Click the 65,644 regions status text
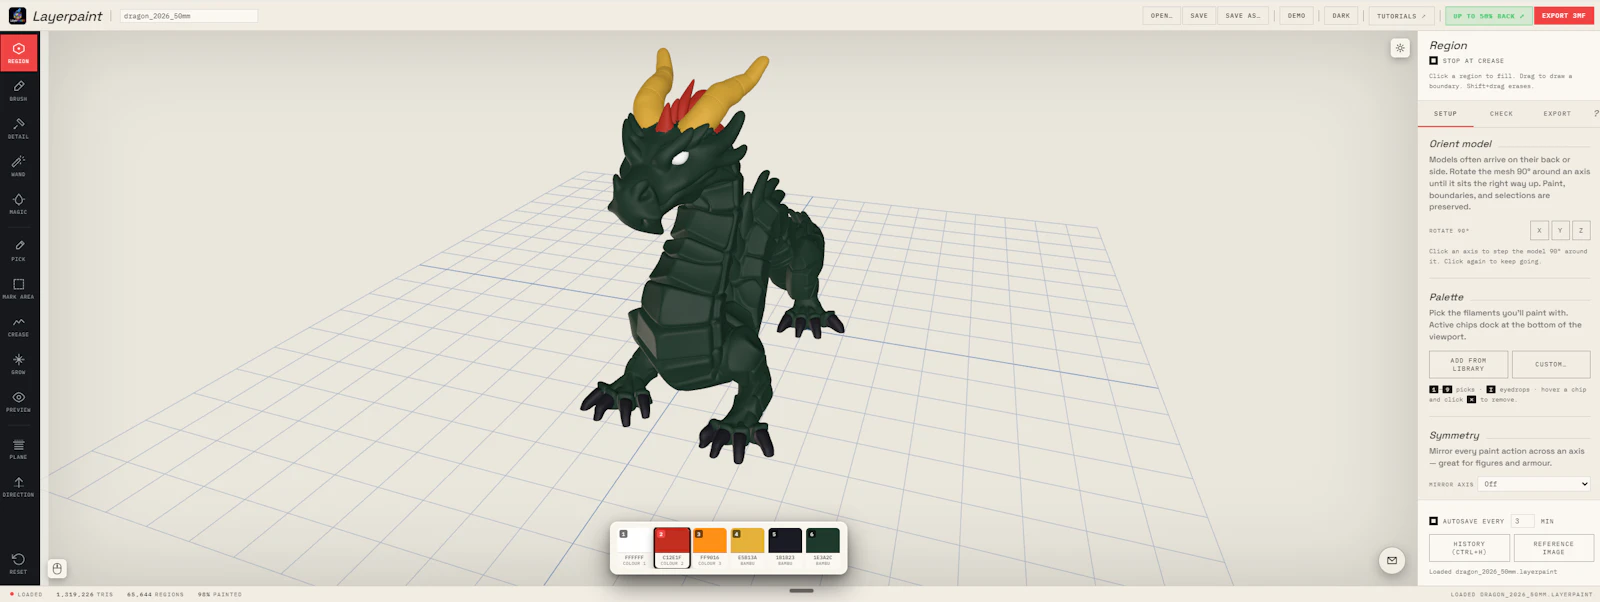The height and width of the screenshot is (602, 1600). click(155, 594)
